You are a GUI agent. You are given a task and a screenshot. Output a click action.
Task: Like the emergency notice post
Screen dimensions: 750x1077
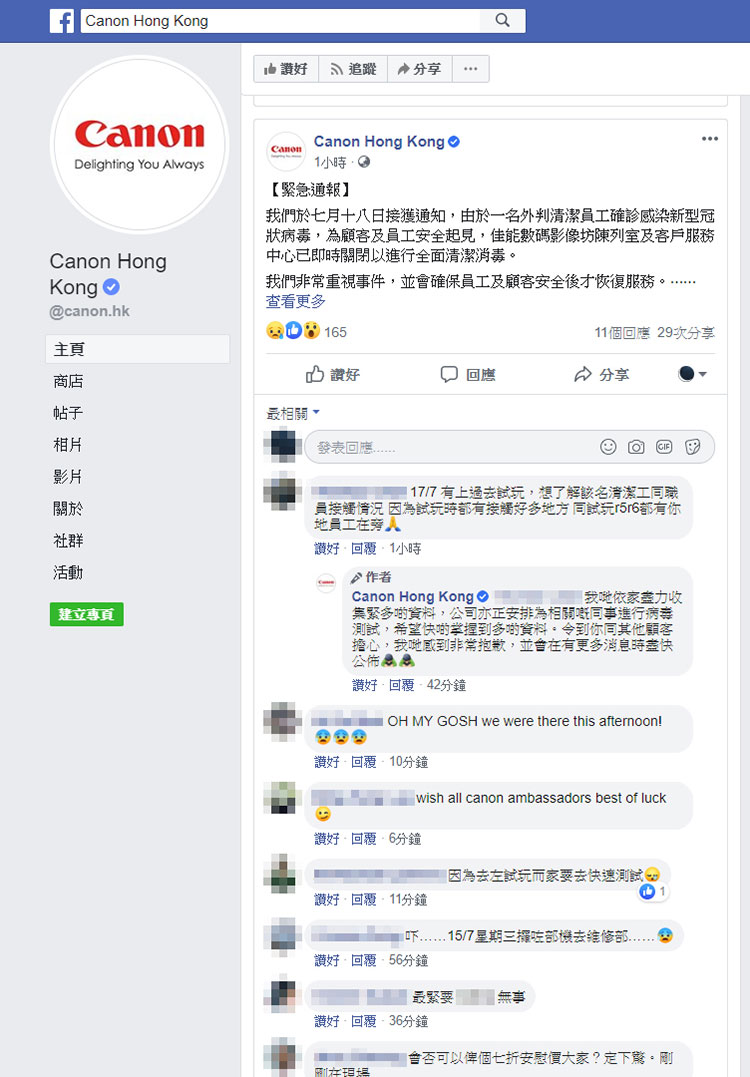pos(333,374)
